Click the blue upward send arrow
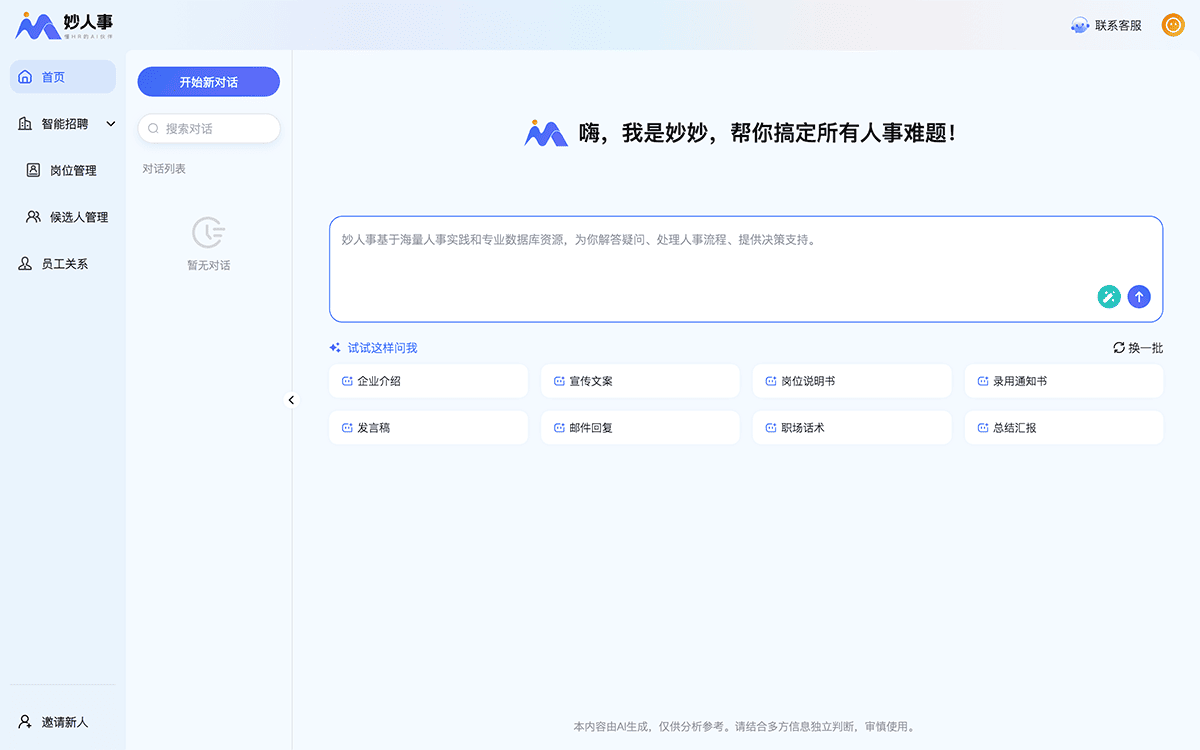Viewport: 1200px width, 750px height. 1139,296
